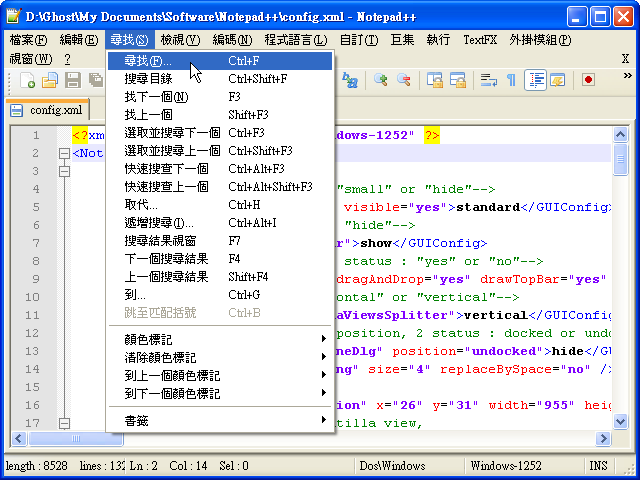Select 選取並搜尋下一個 menu entry
Screen dimensions: 640x480
(x=220, y=133)
